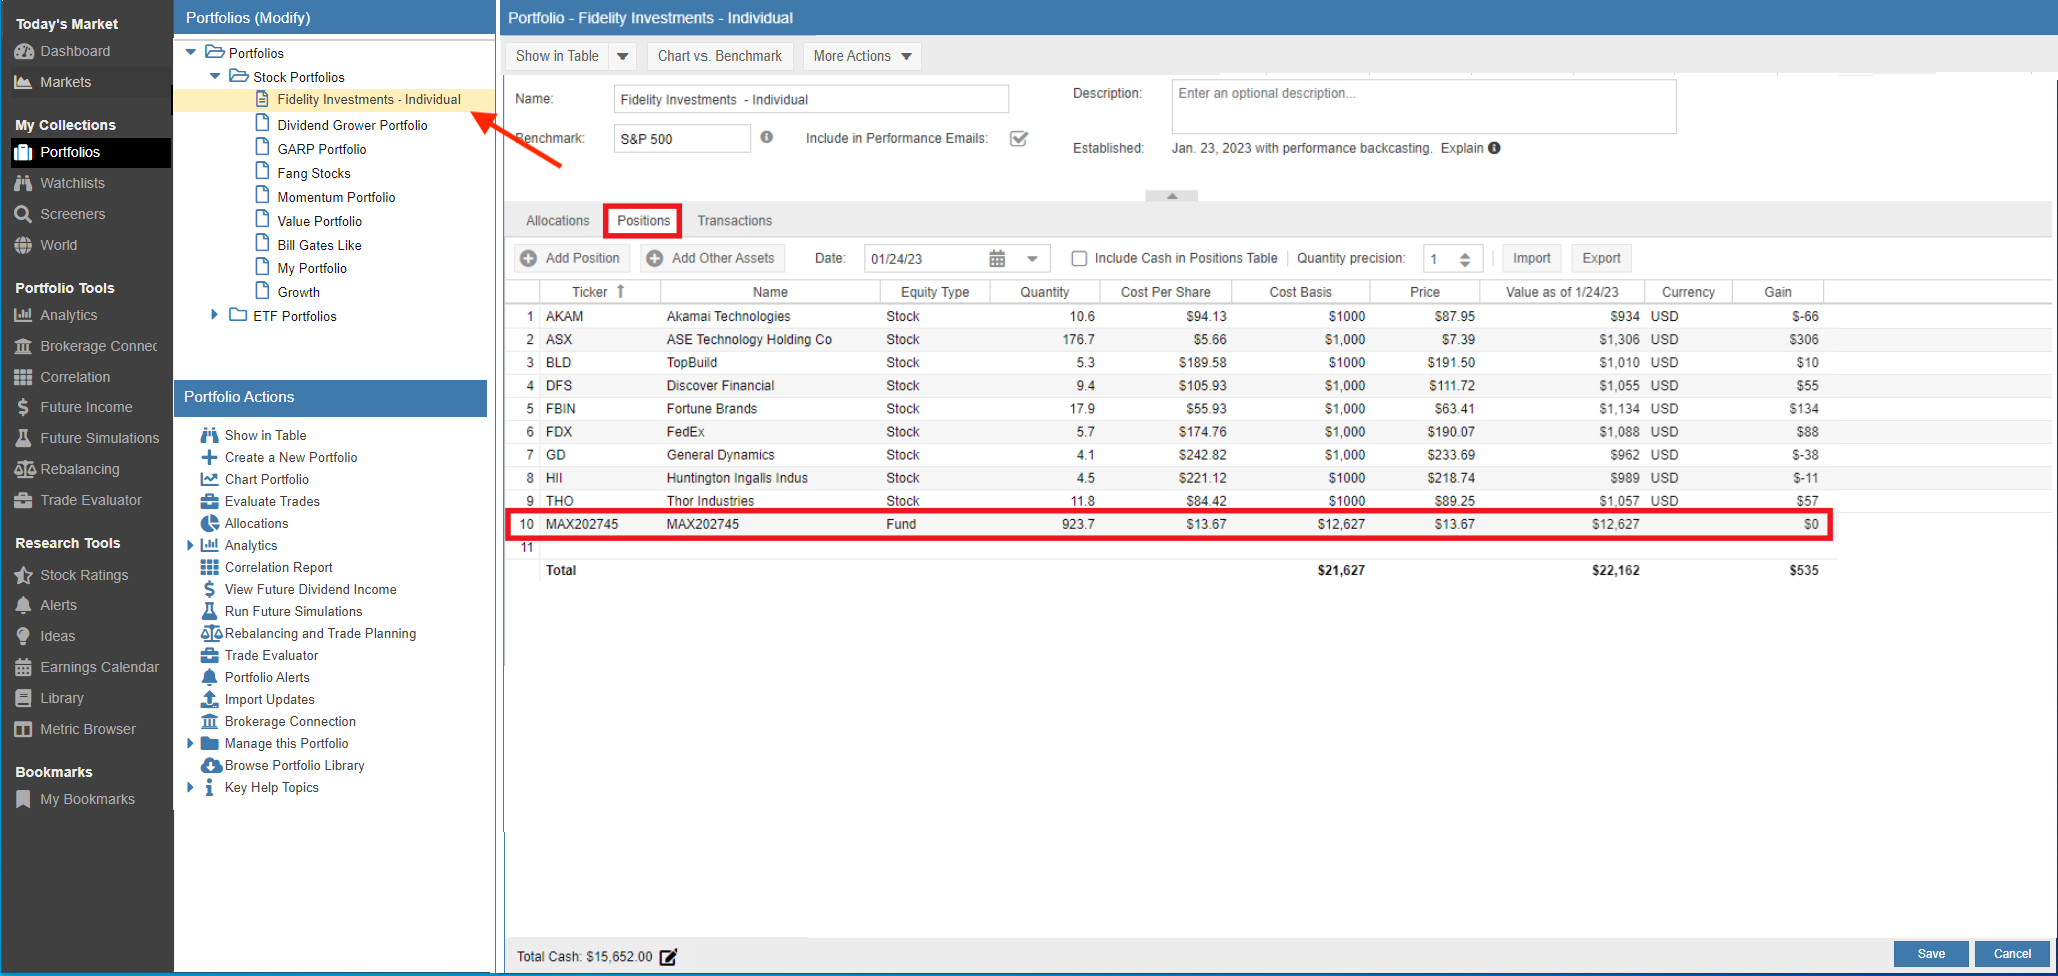Viewport: 2058px width, 976px height.
Task: Open Stock Ratings star icon
Action: [23, 575]
